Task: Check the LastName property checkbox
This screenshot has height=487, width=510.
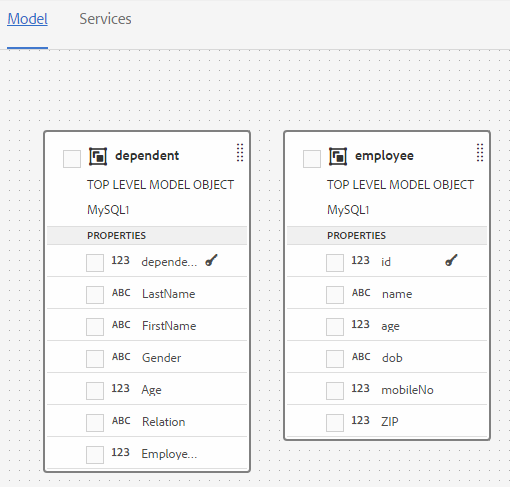Action: click(95, 295)
